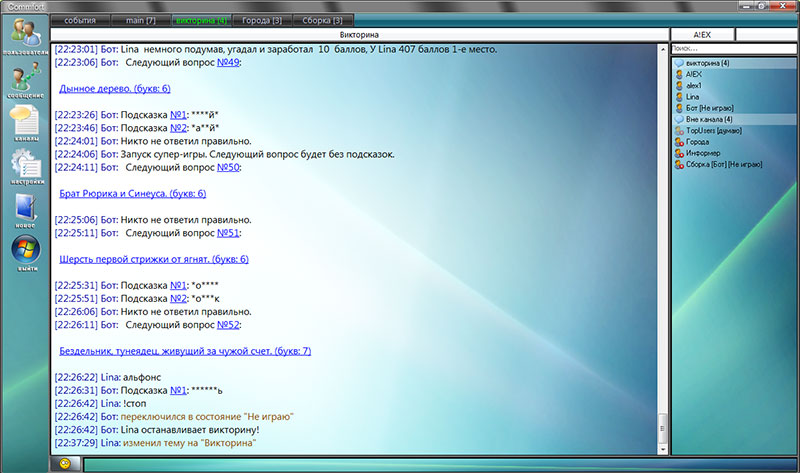Click the Новое (new) sidebar icon
800x473 pixels.
(x=24, y=208)
